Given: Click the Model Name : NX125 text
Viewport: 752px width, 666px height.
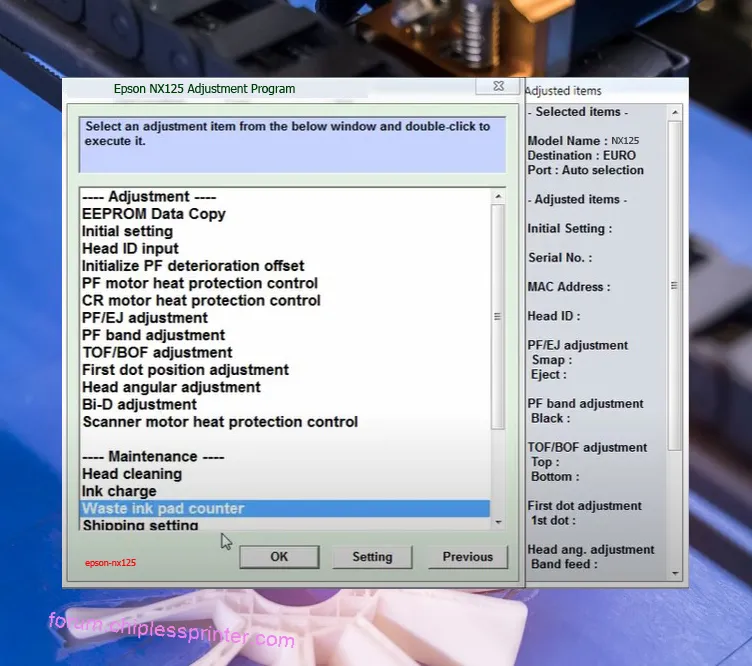Looking at the screenshot, I should pyautogui.click(x=583, y=140).
